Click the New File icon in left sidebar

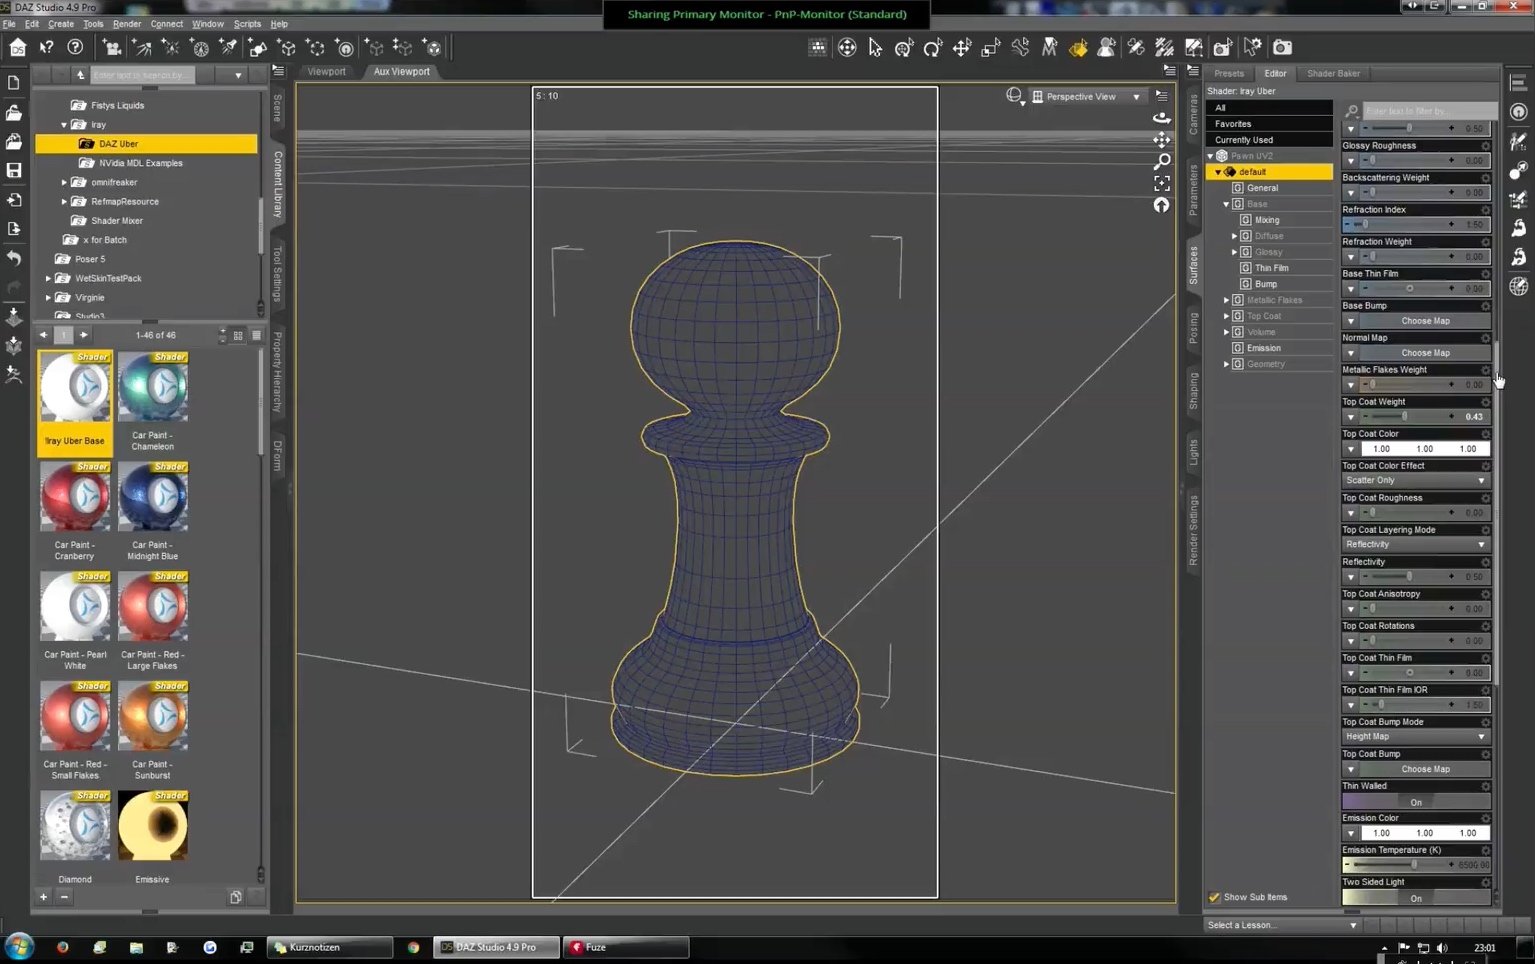[x=14, y=83]
